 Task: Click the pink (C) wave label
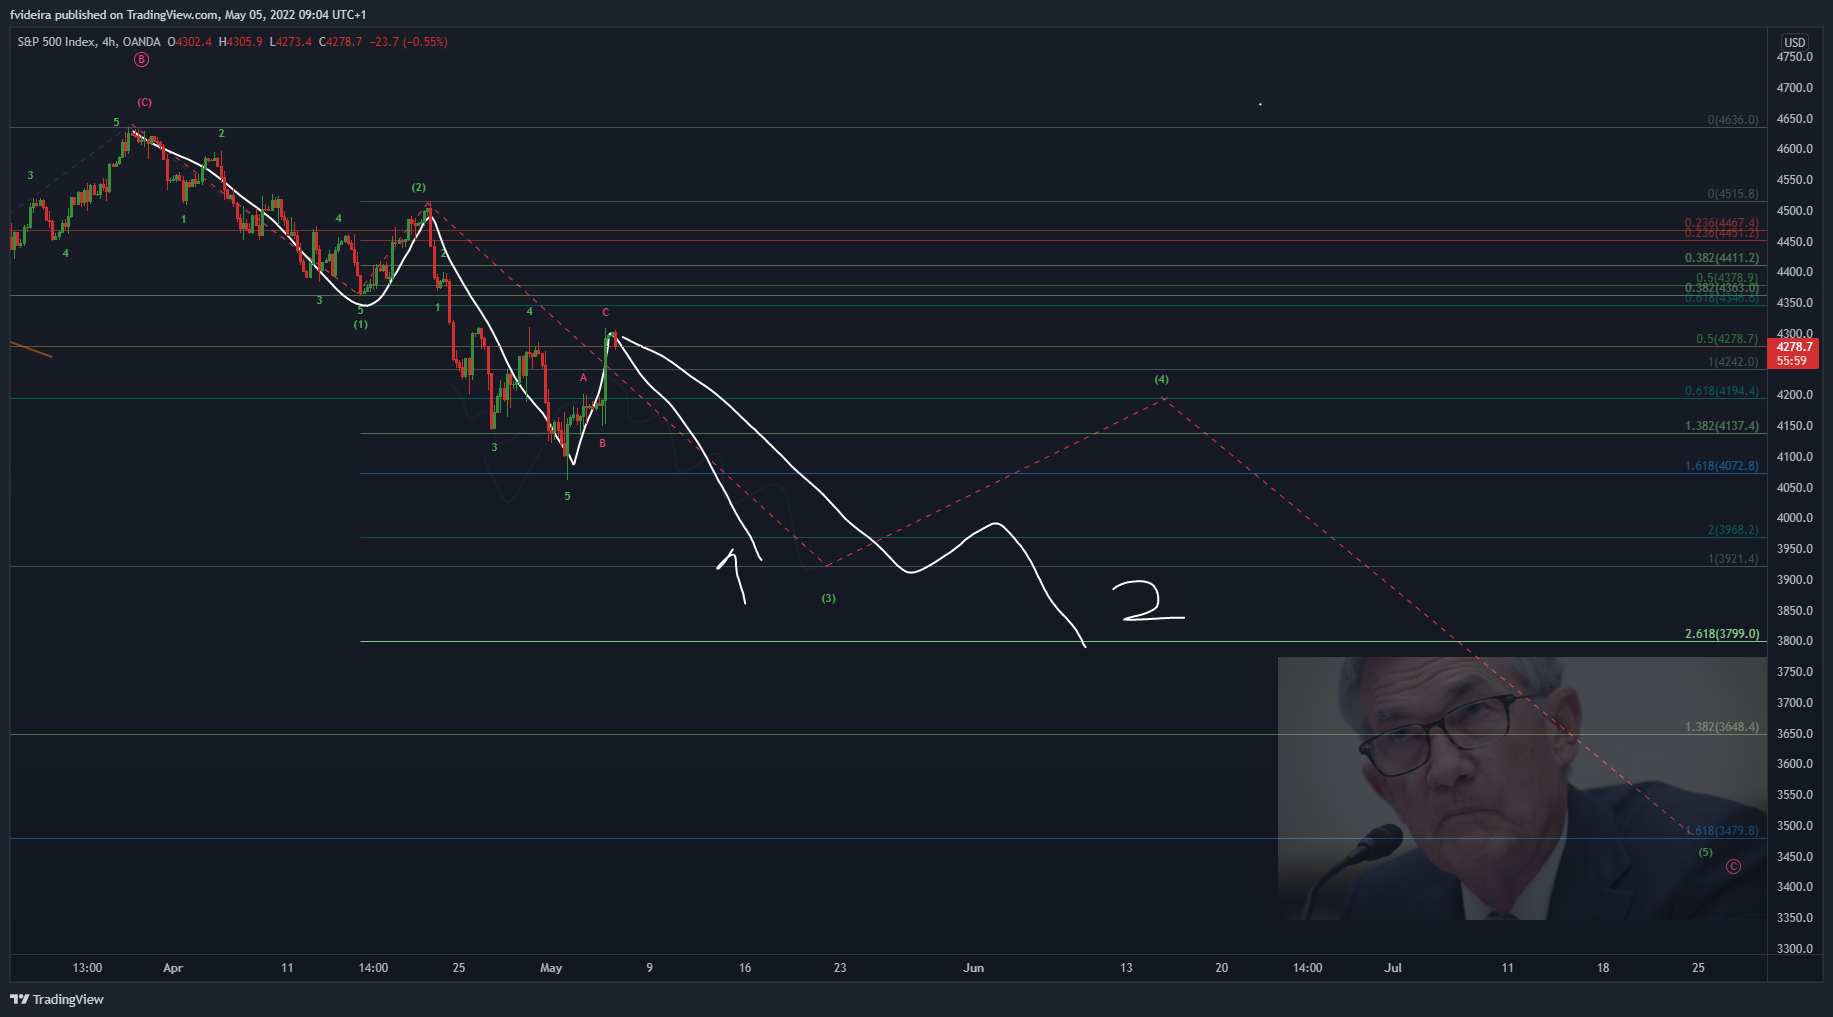(145, 102)
